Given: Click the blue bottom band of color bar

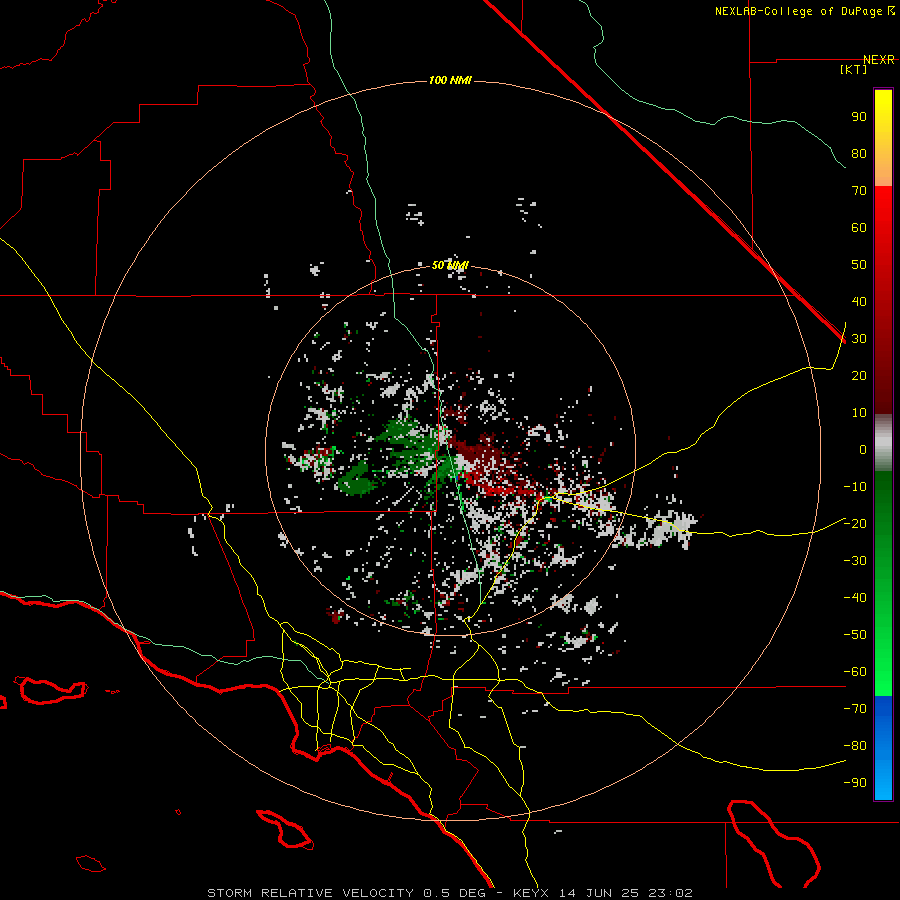Looking at the screenshot, I should click(883, 748).
